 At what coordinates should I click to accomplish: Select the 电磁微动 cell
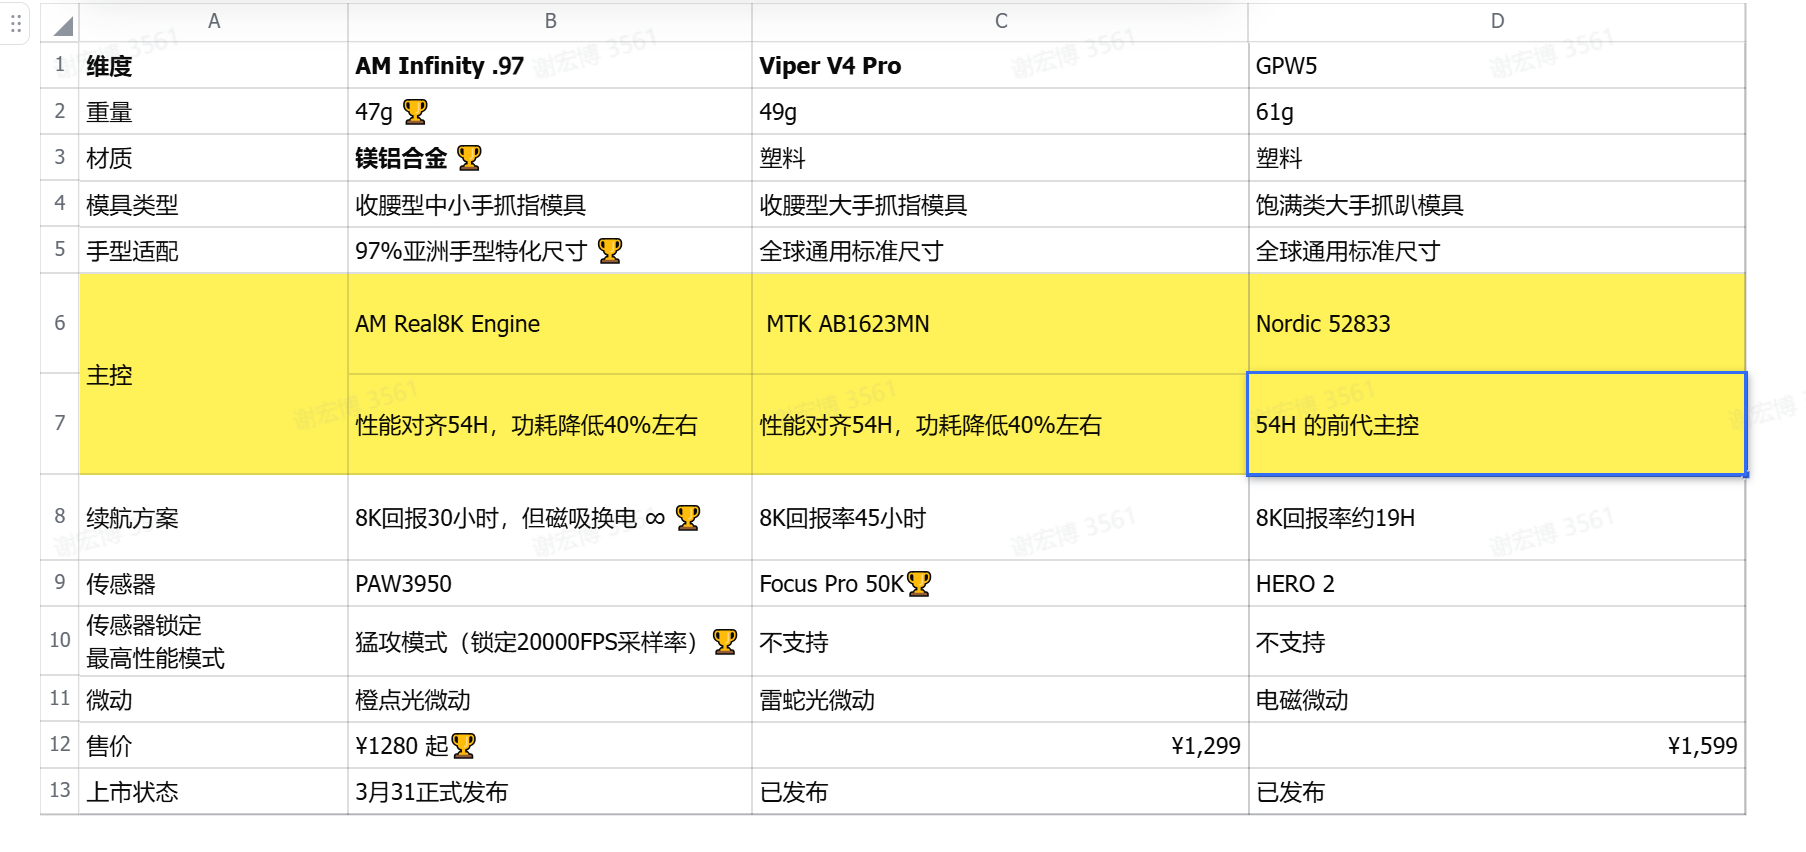point(1497,700)
